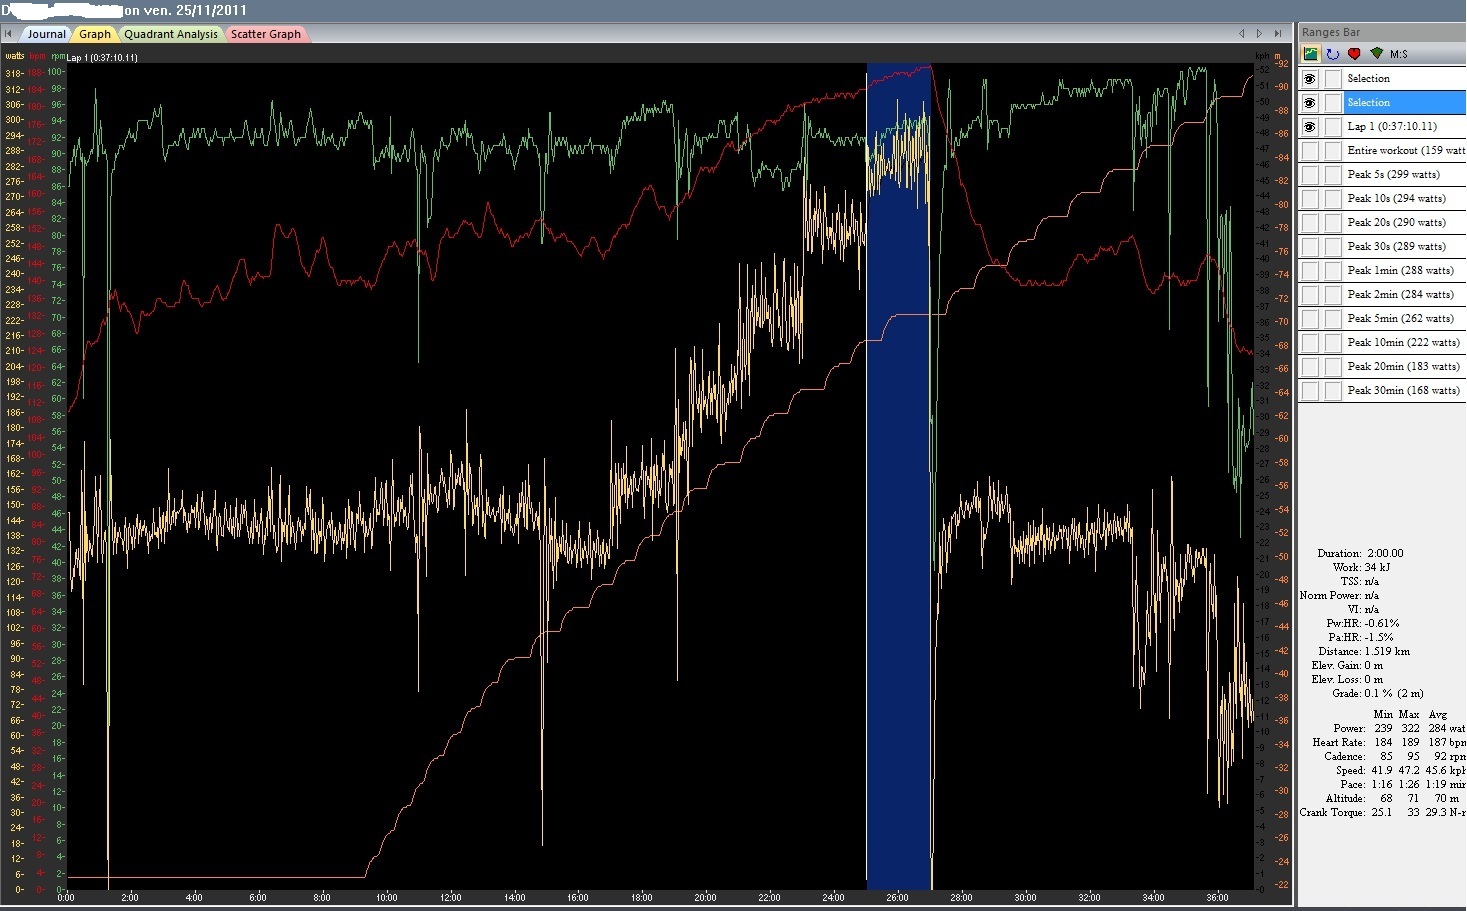Show the Entire workout range

tap(1309, 151)
